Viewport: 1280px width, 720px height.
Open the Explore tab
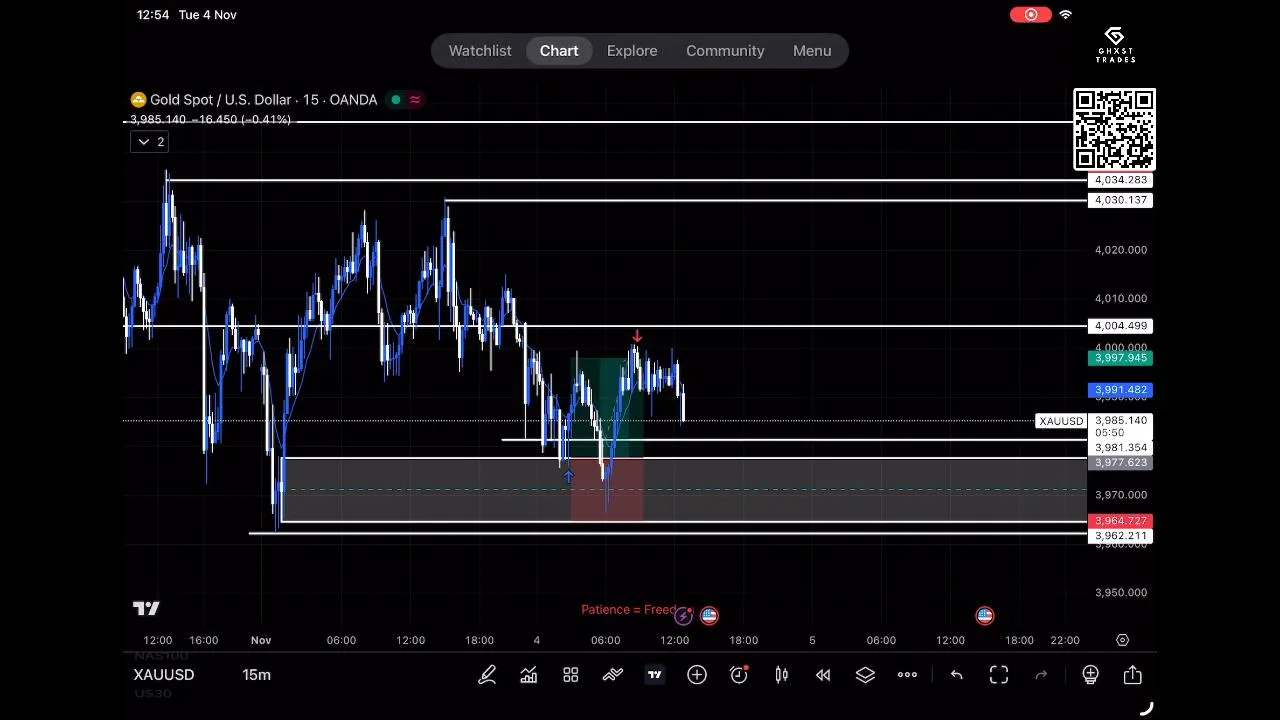632,51
